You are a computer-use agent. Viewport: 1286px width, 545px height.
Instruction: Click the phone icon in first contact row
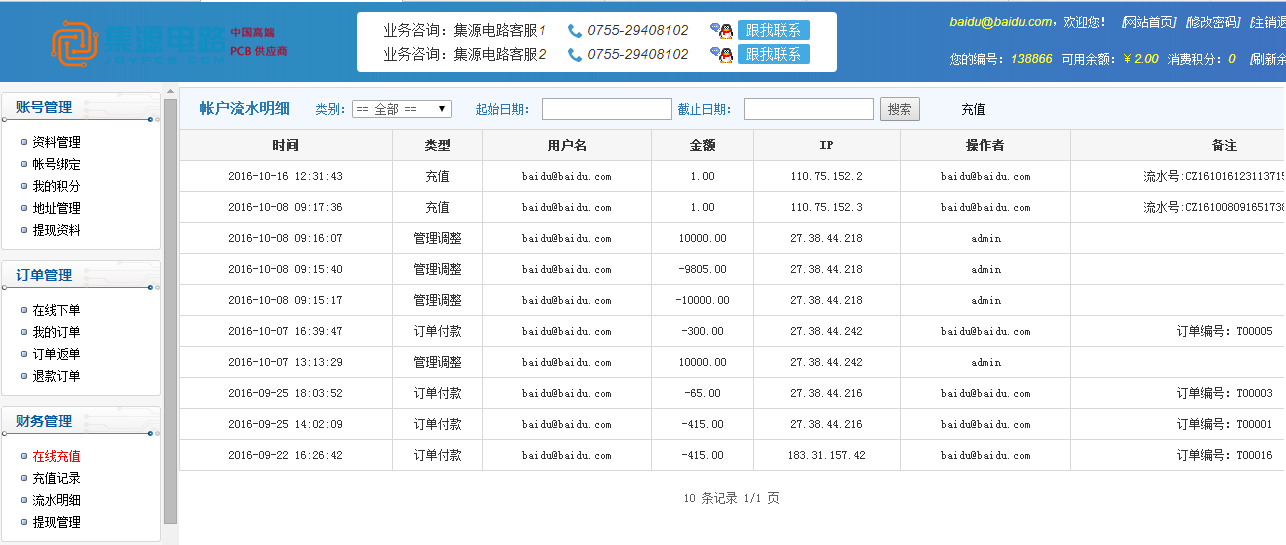point(575,31)
